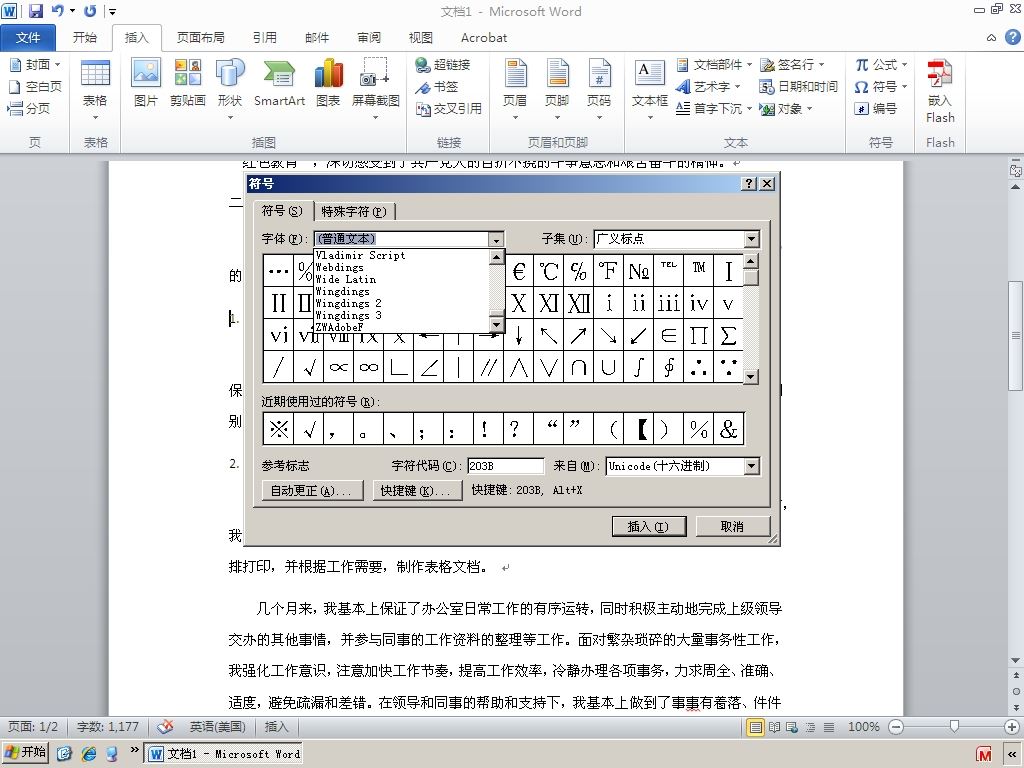Insert a picture (图片) from file

pos(146,83)
